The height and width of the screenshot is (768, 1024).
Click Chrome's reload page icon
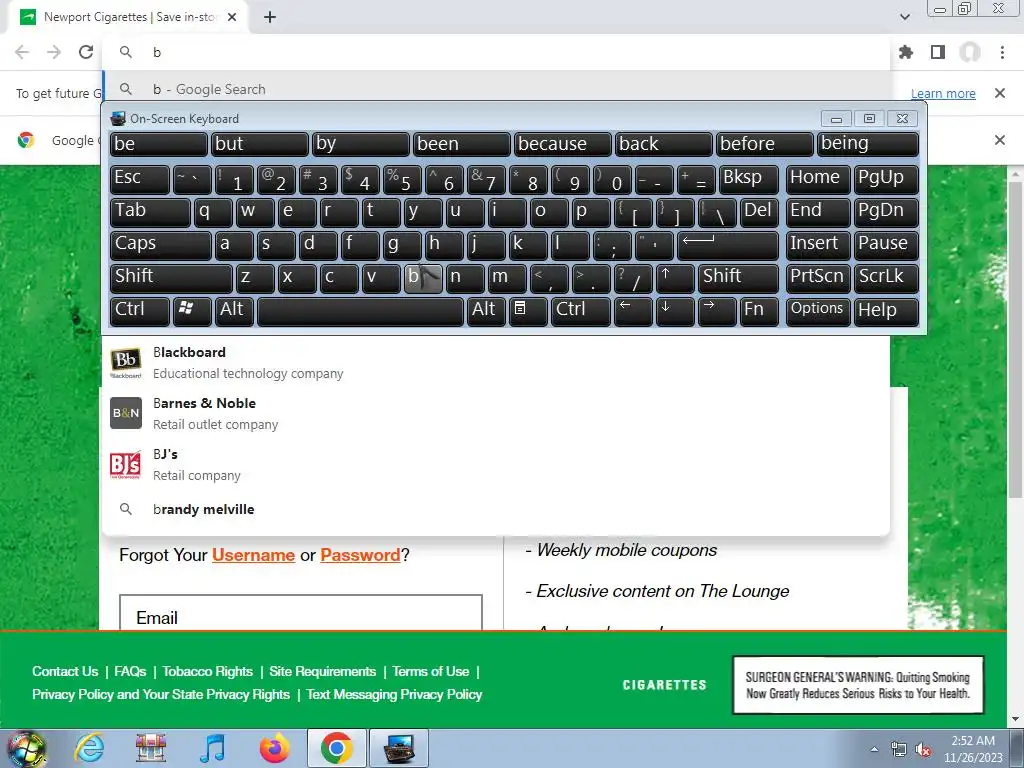click(x=86, y=52)
